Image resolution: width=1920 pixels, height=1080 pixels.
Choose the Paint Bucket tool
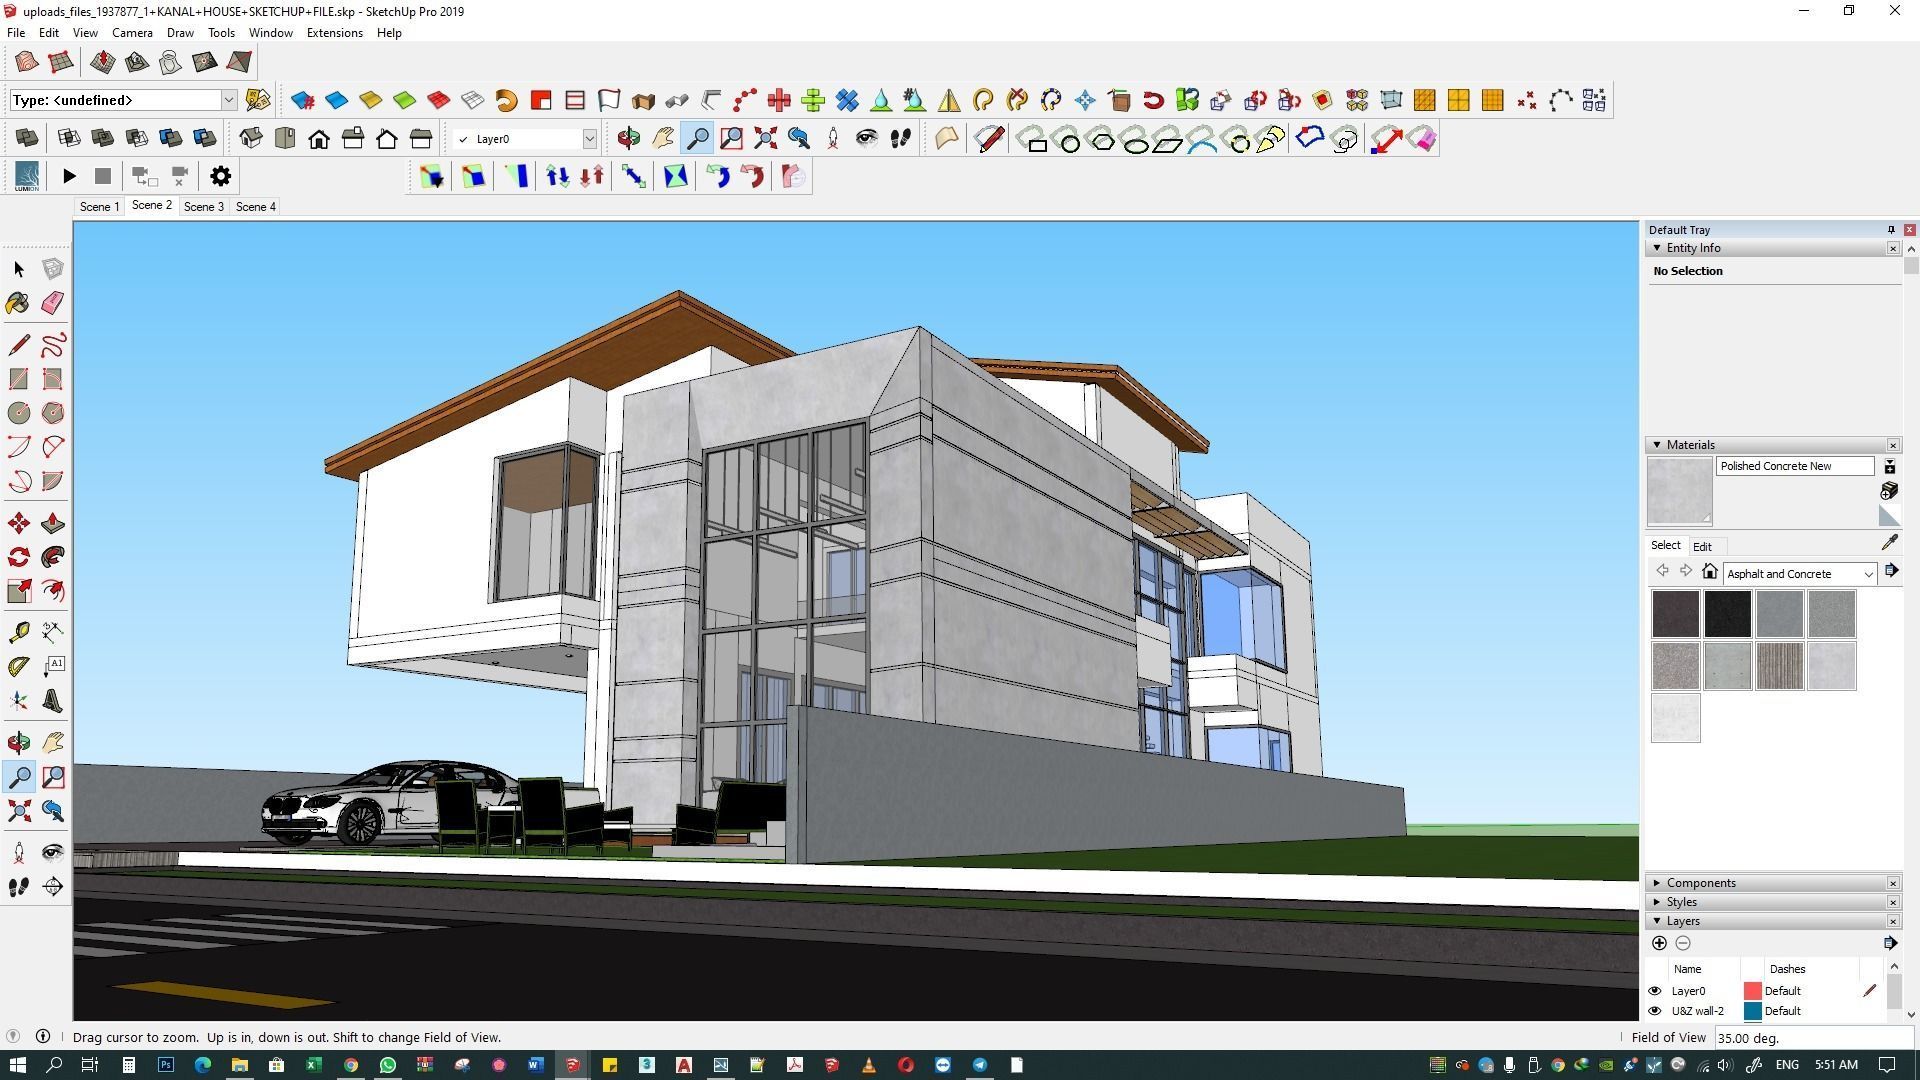(x=19, y=303)
